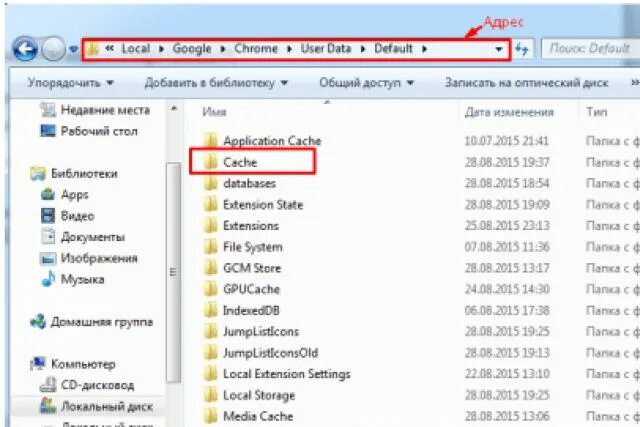Viewport: 640px width, 427px height.
Task: Click the GPUCache folder name
Action: tap(251, 289)
